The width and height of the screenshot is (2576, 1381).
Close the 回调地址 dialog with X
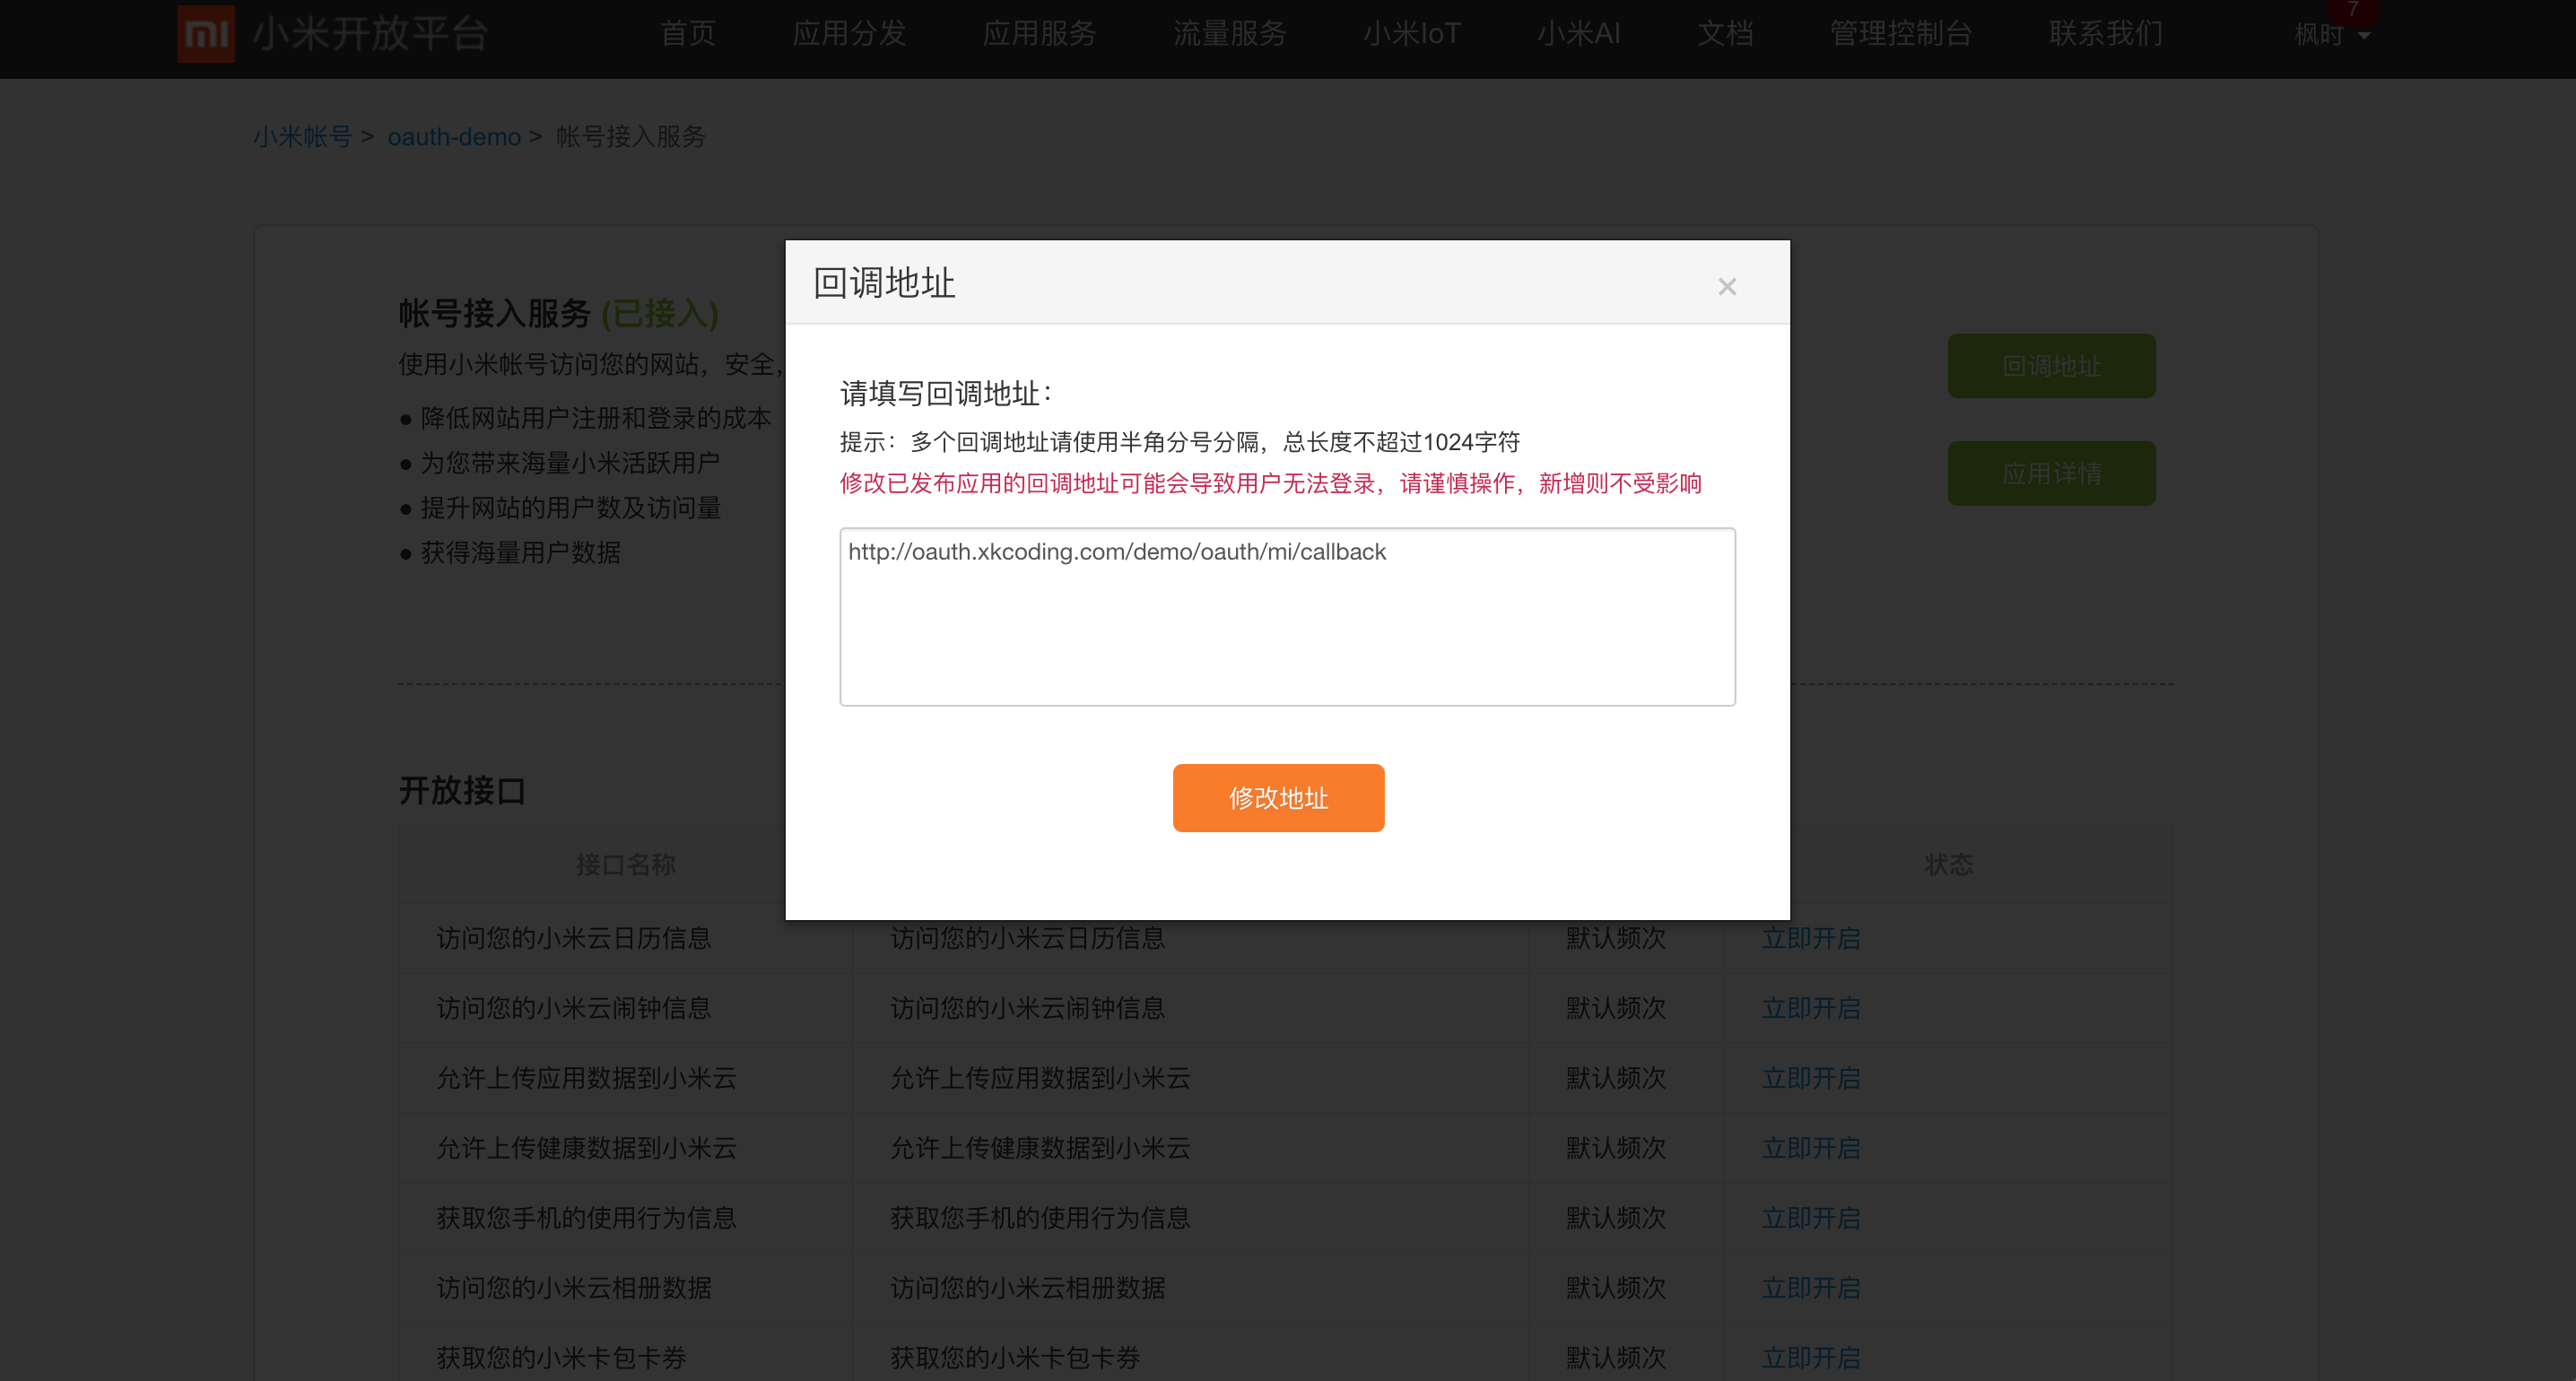coord(1726,287)
